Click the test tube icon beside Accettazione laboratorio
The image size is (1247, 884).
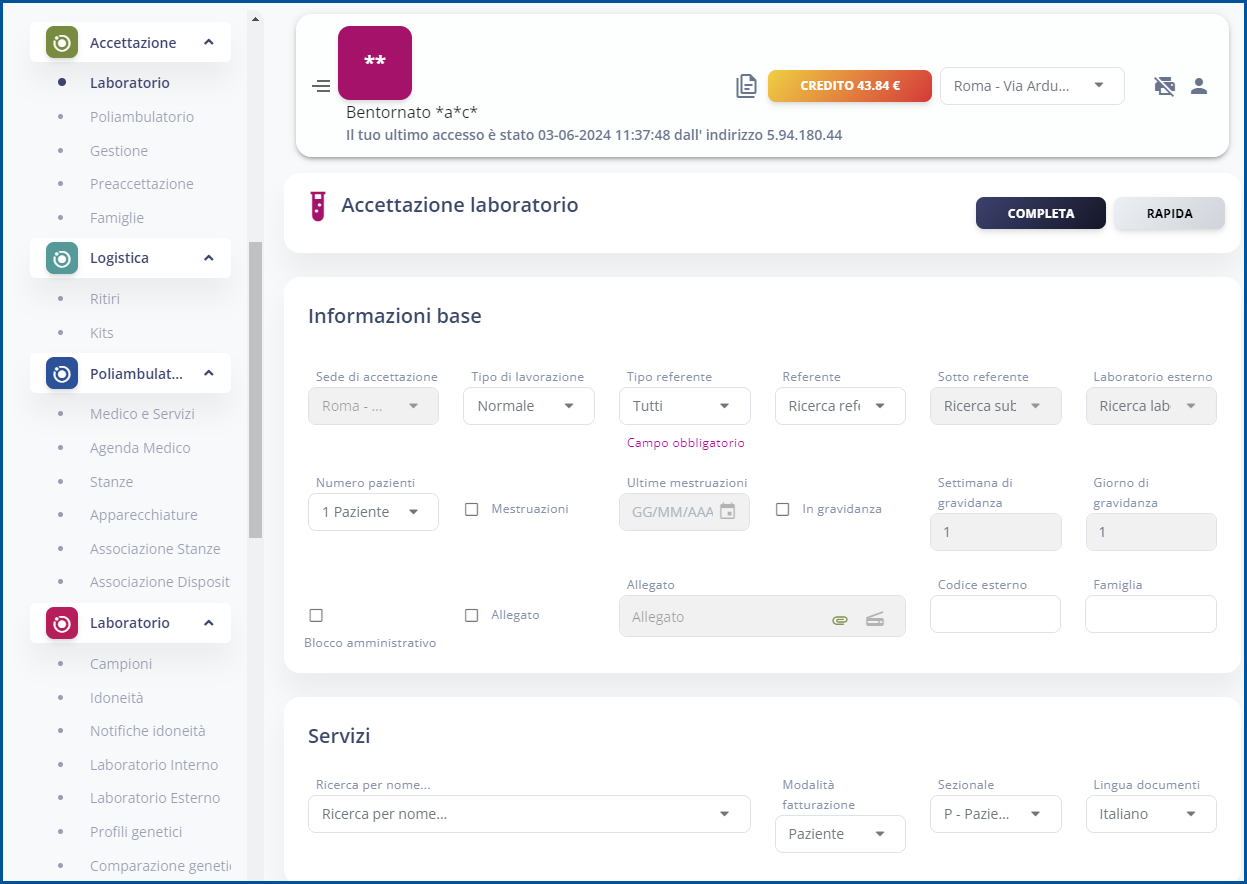pos(318,205)
